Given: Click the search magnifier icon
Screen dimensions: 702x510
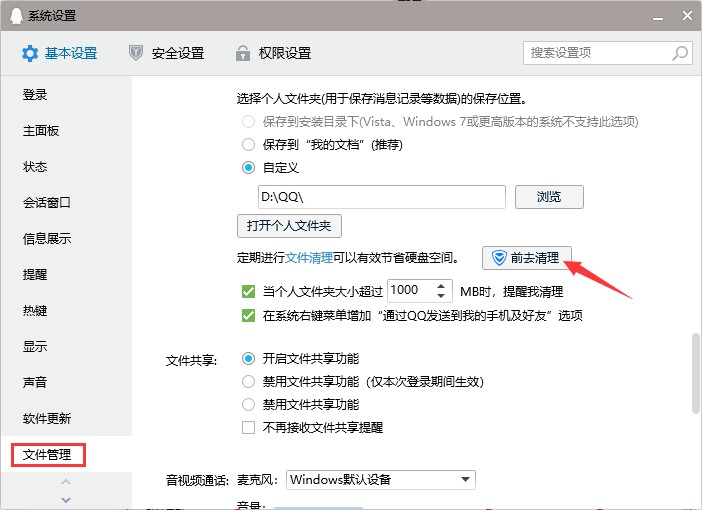Looking at the screenshot, I should (x=679, y=52).
